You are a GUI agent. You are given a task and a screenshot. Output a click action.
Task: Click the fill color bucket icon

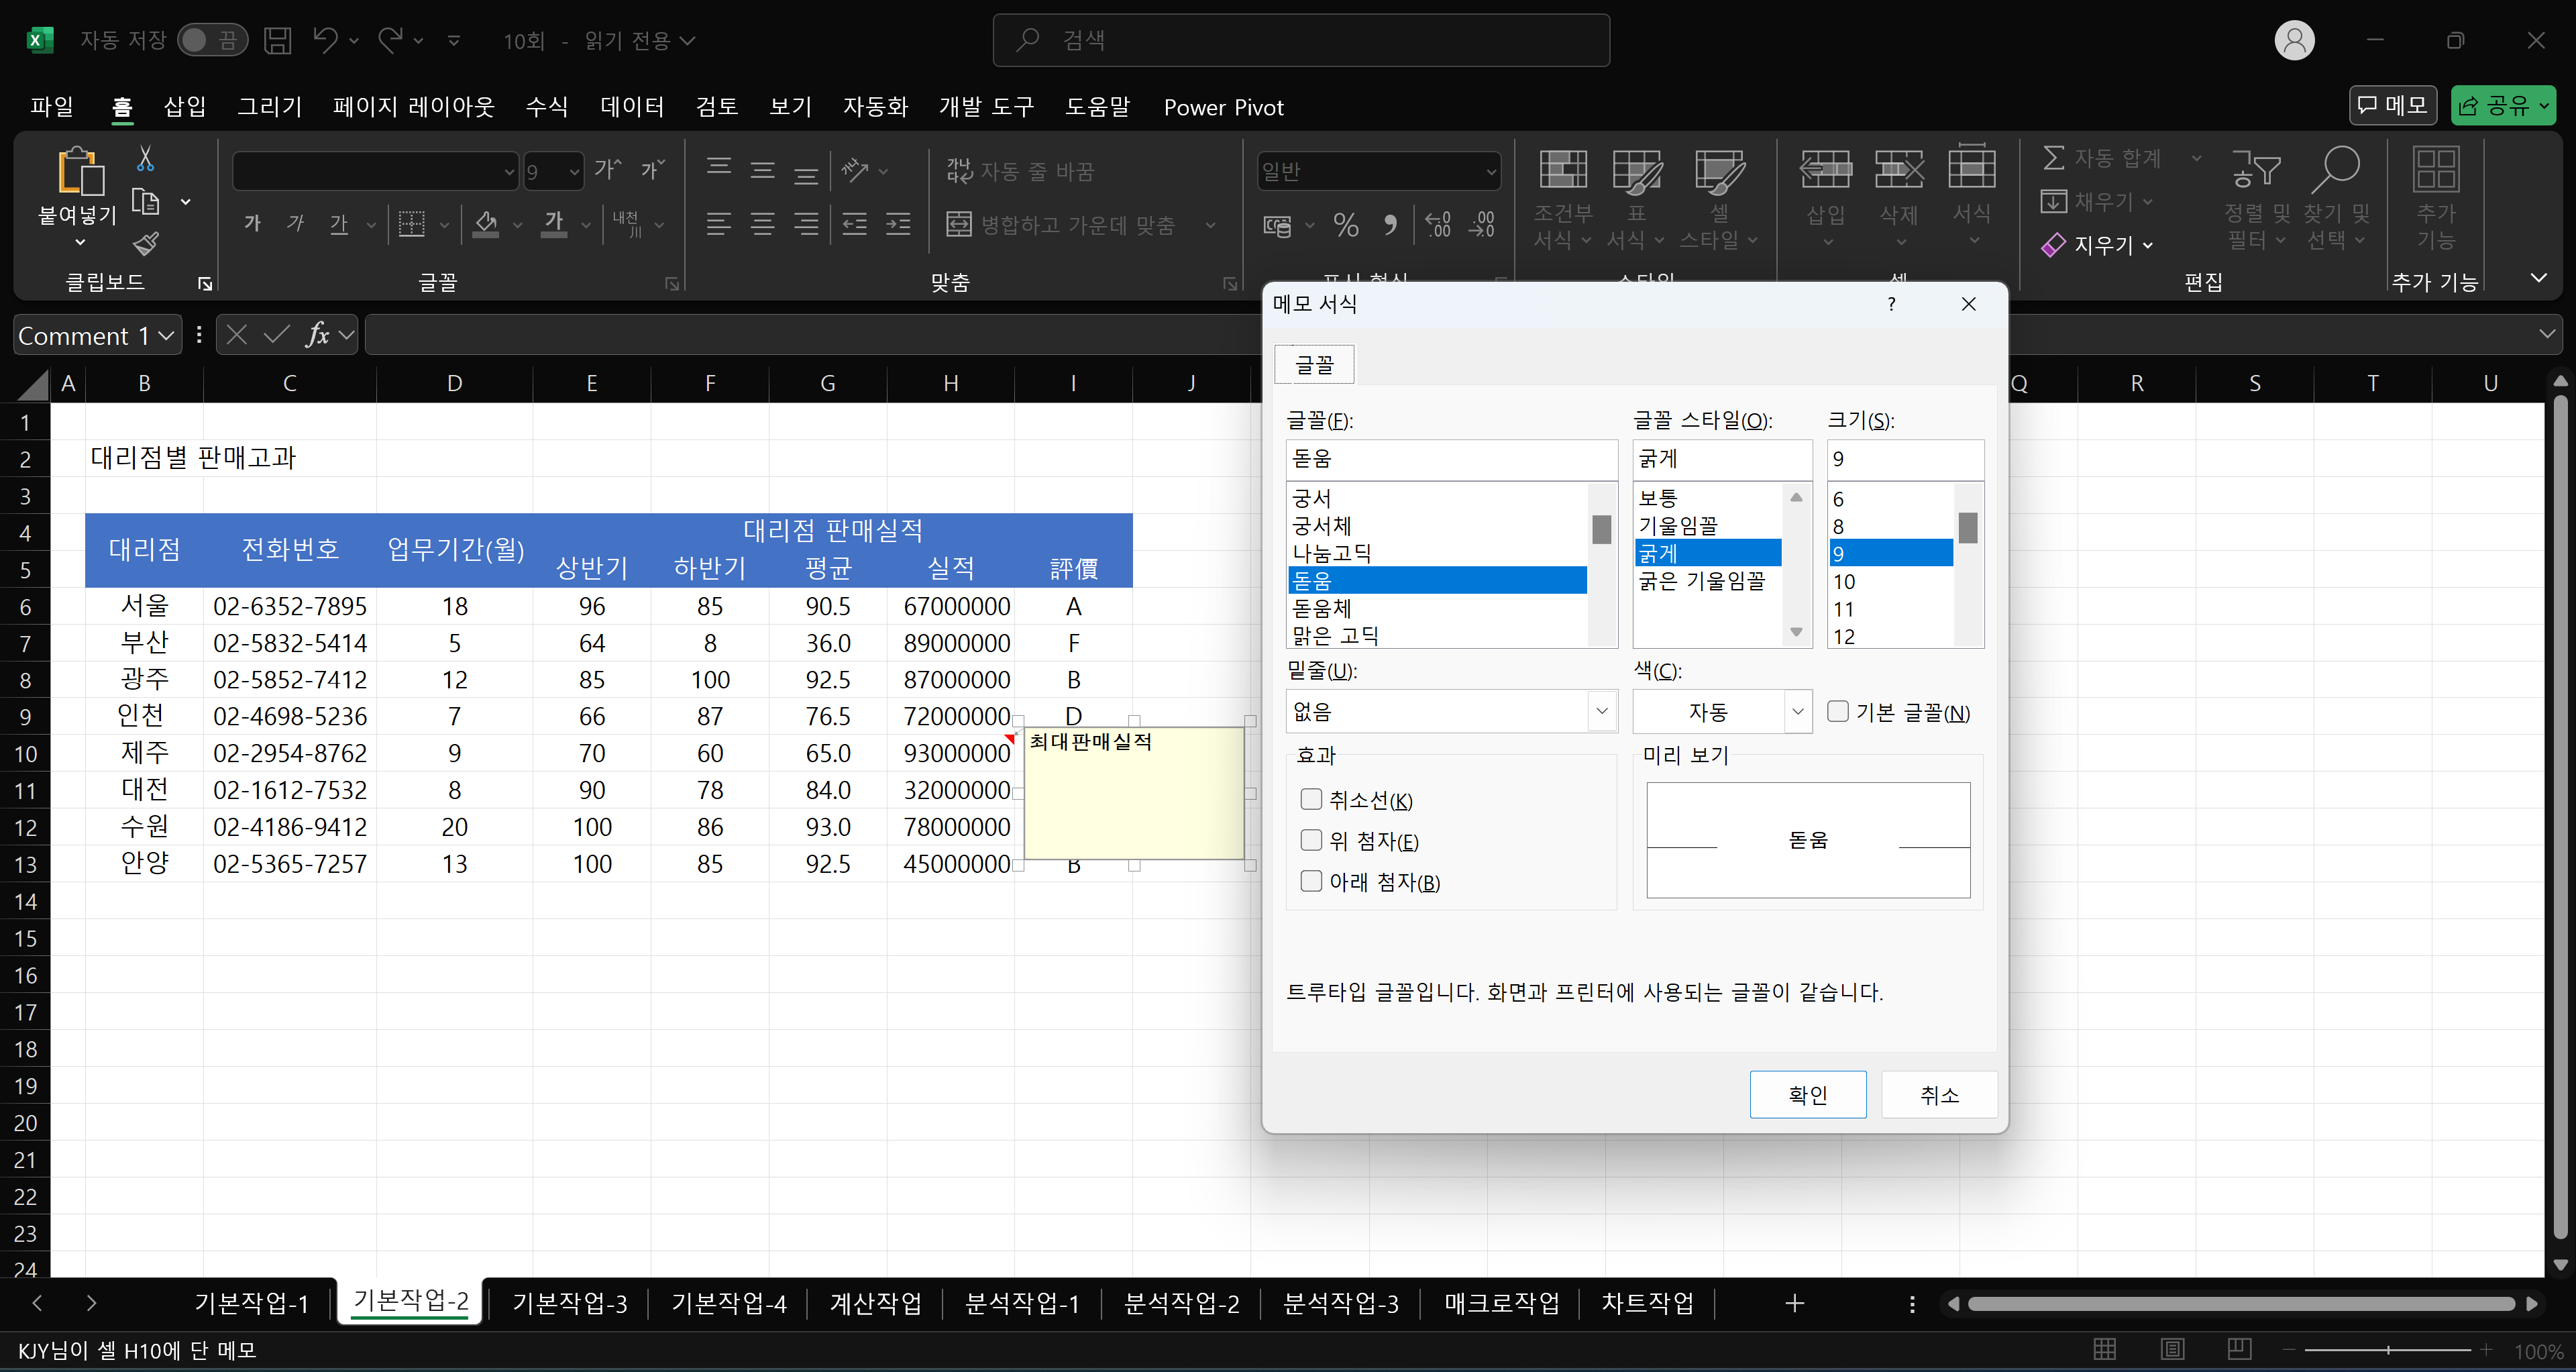tap(486, 223)
